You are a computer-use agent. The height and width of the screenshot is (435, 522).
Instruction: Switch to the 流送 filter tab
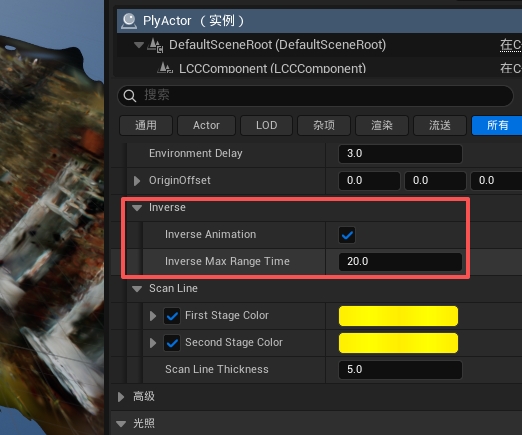click(x=440, y=125)
